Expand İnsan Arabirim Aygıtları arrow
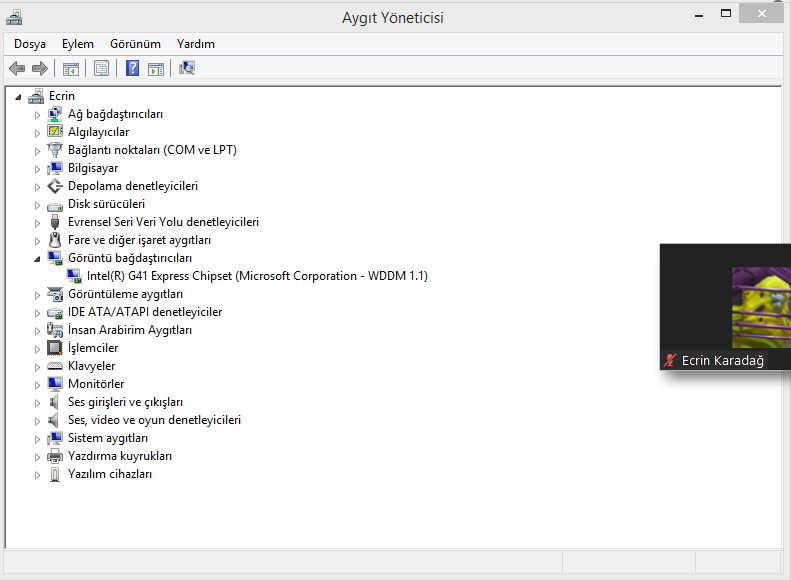 point(37,331)
